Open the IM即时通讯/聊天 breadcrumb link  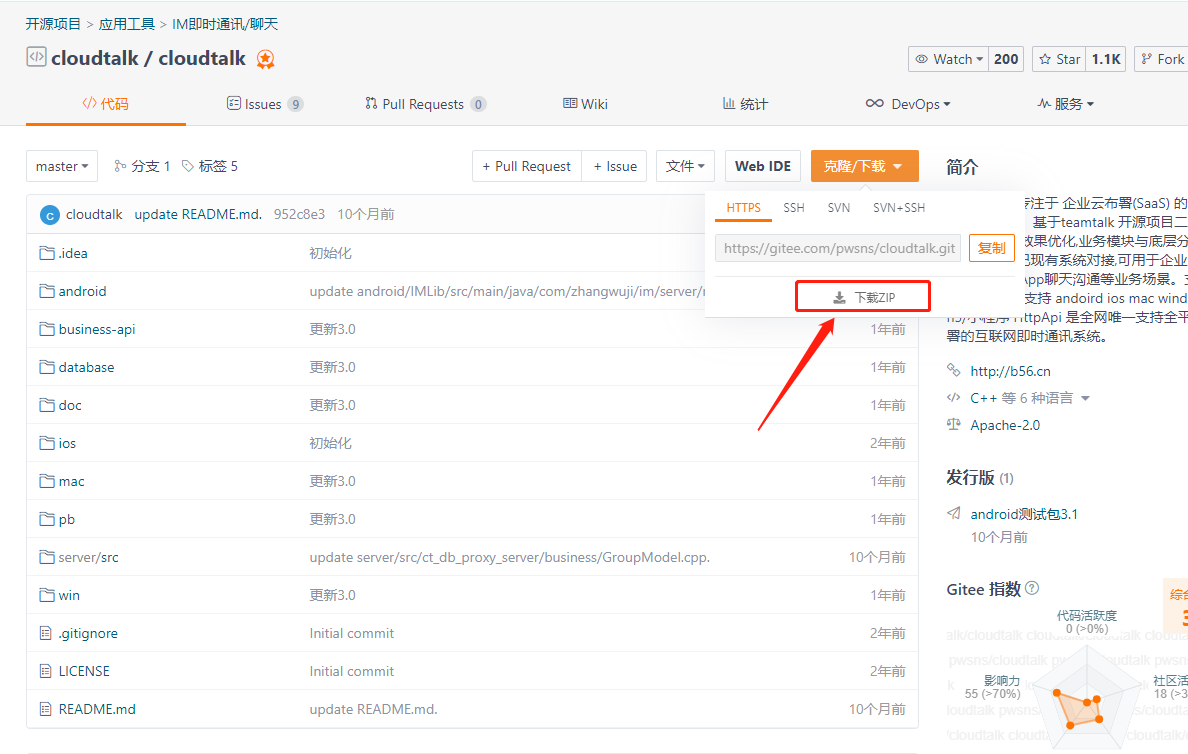[x=225, y=24]
